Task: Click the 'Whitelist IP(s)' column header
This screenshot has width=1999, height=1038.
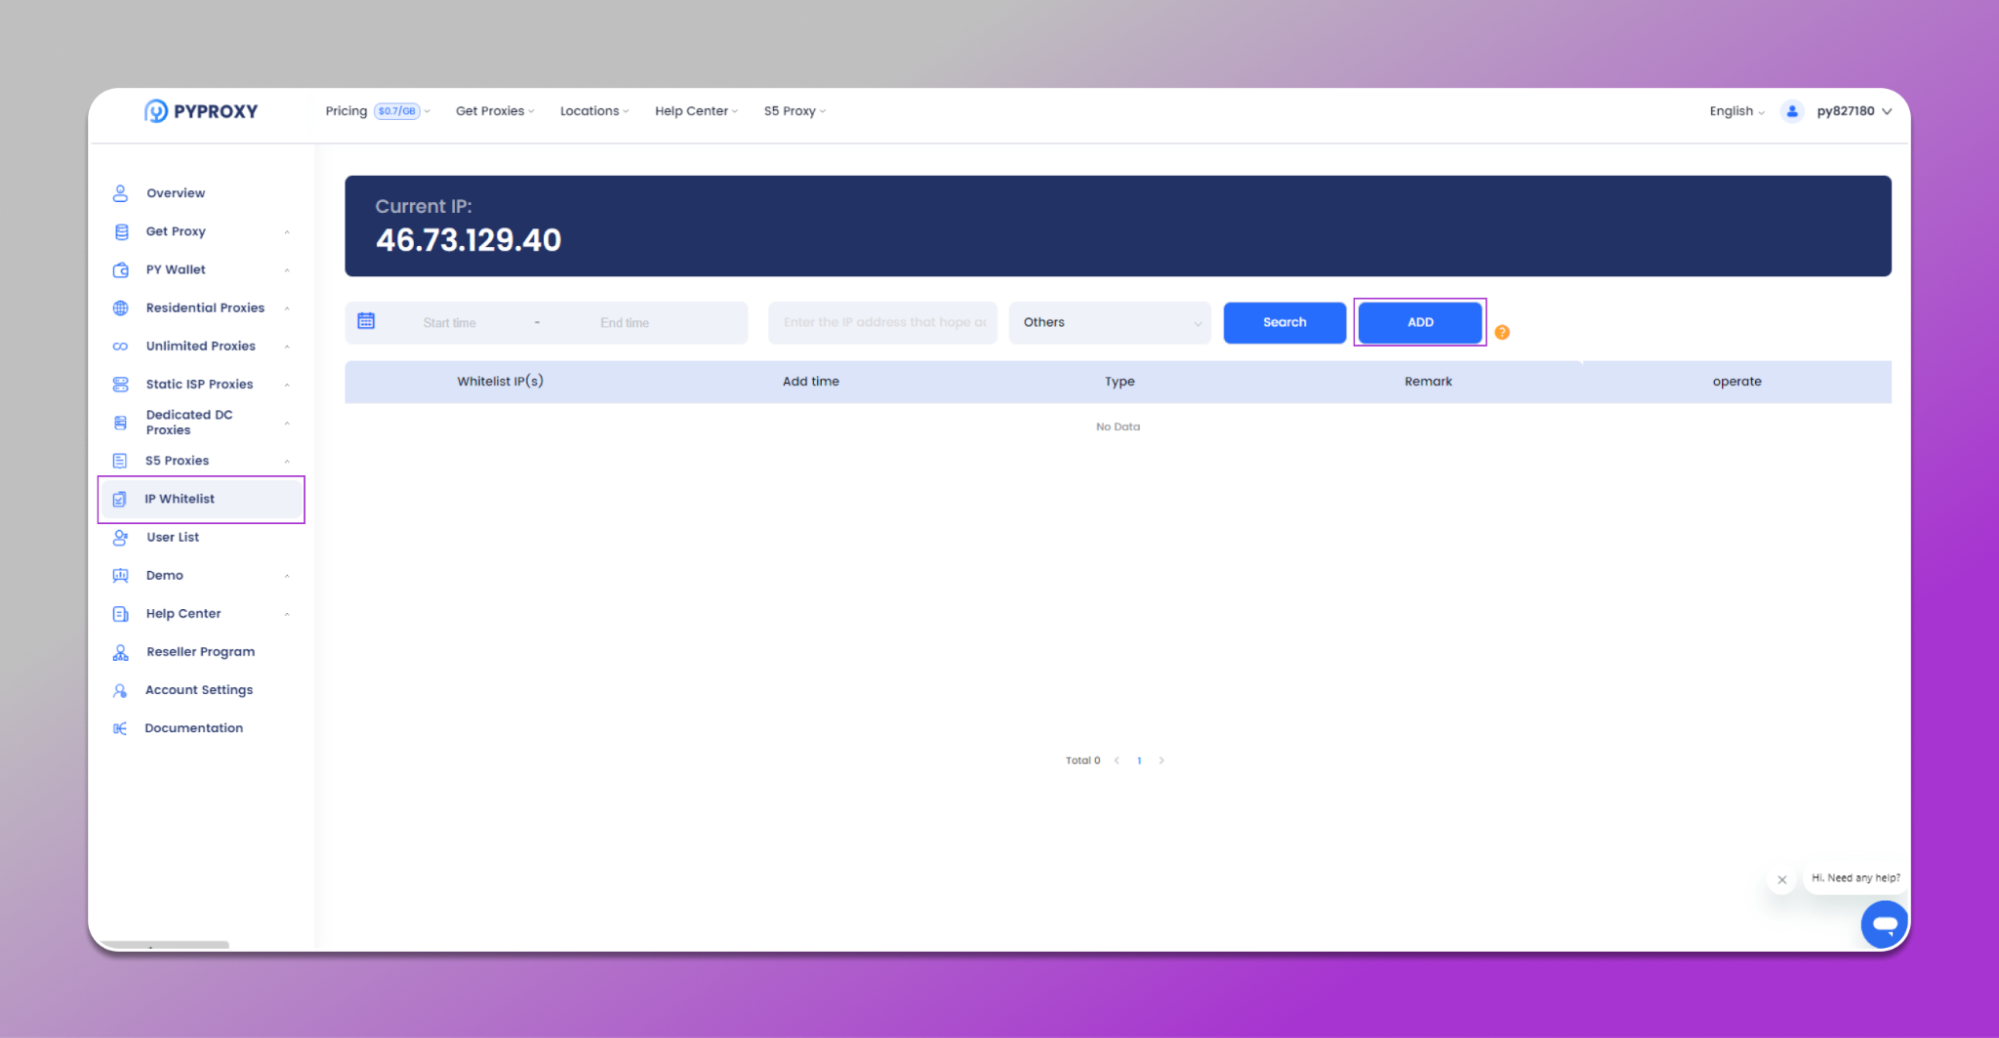Action: pos(500,381)
